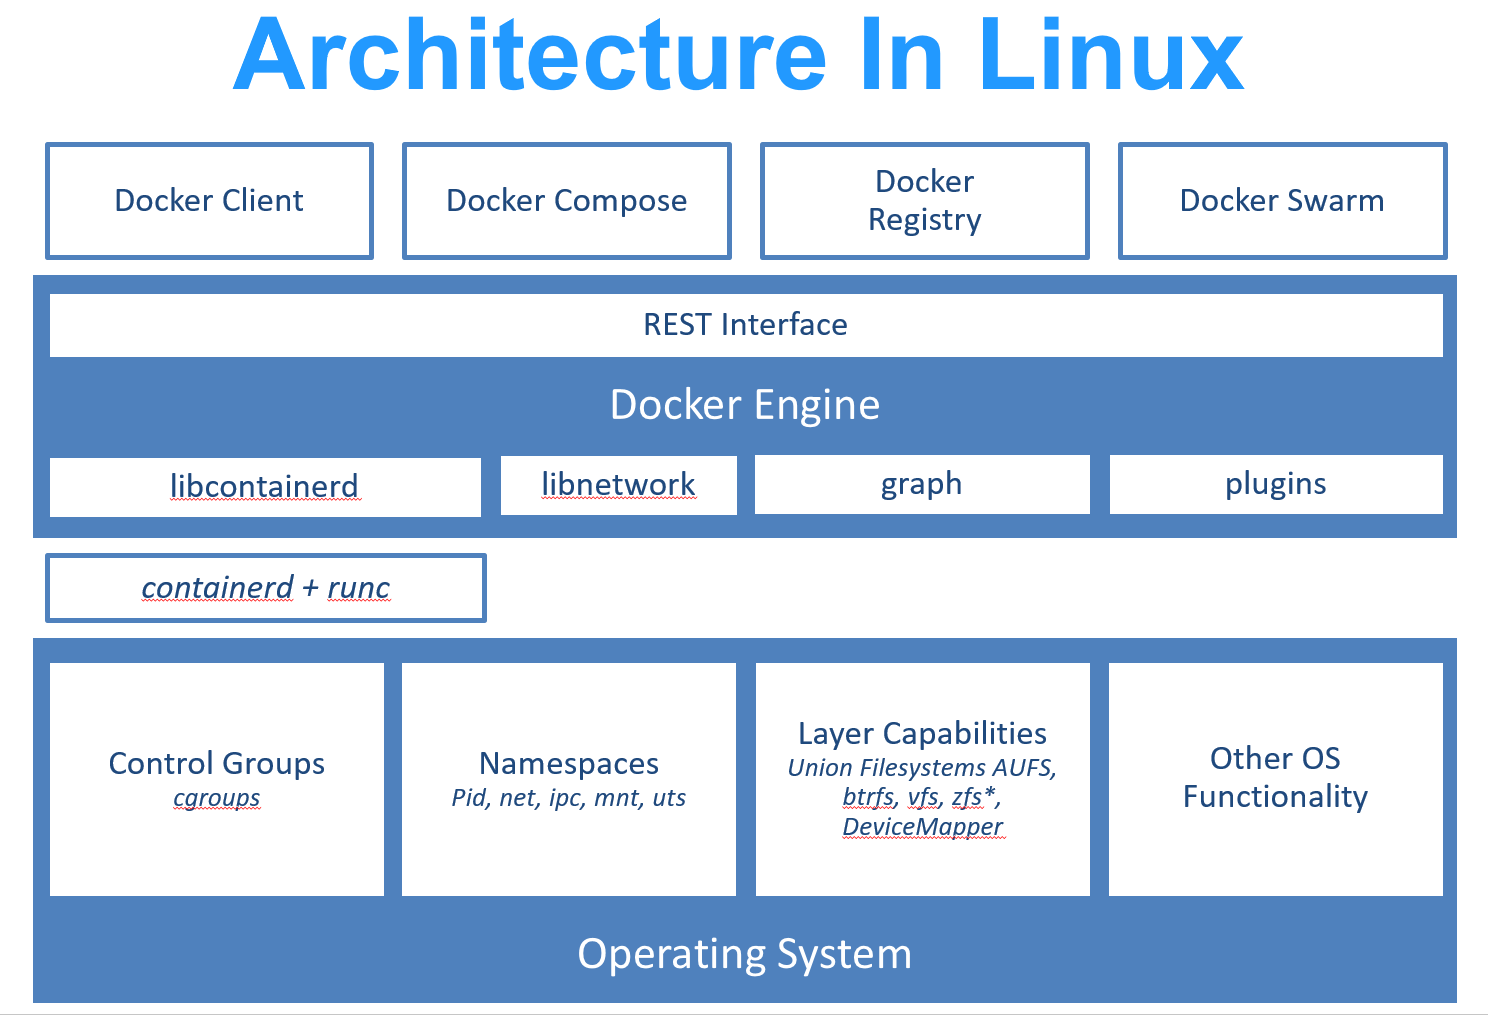Open the containerd + runc link
Viewport: 1488px width, 1015px height.
(x=264, y=588)
